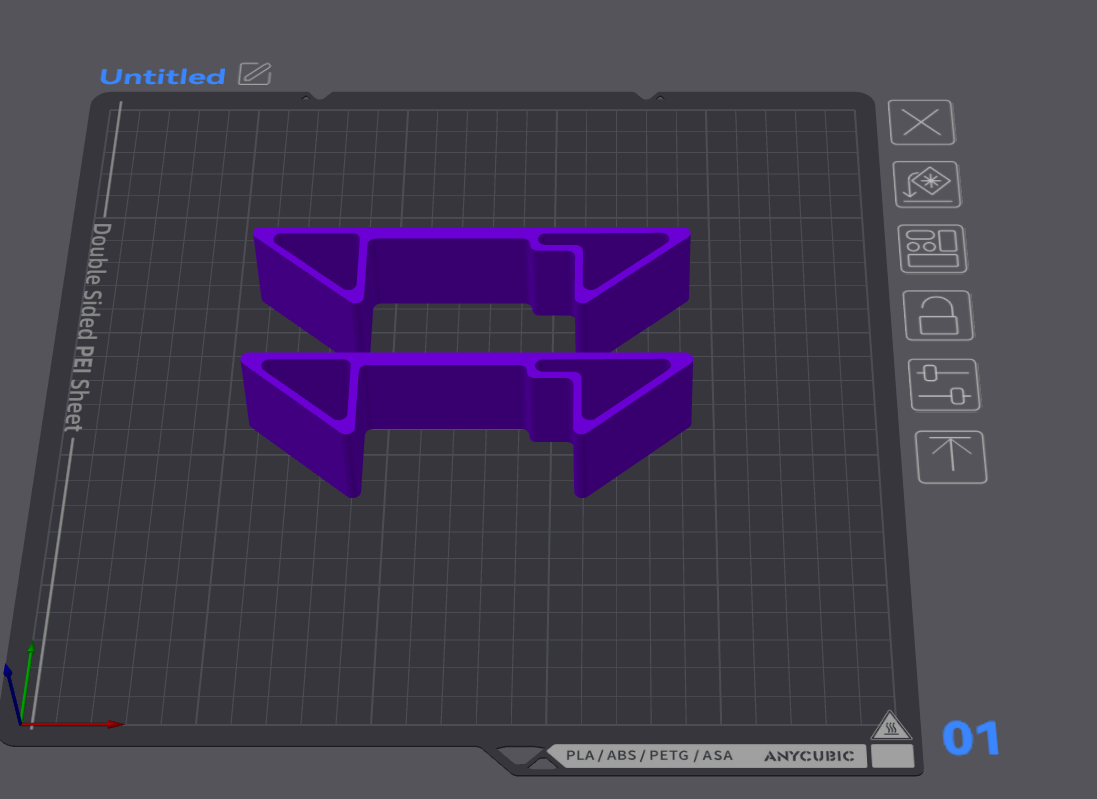Open plate settings sliders icon
Screen dimensions: 1097x799
pos(944,385)
